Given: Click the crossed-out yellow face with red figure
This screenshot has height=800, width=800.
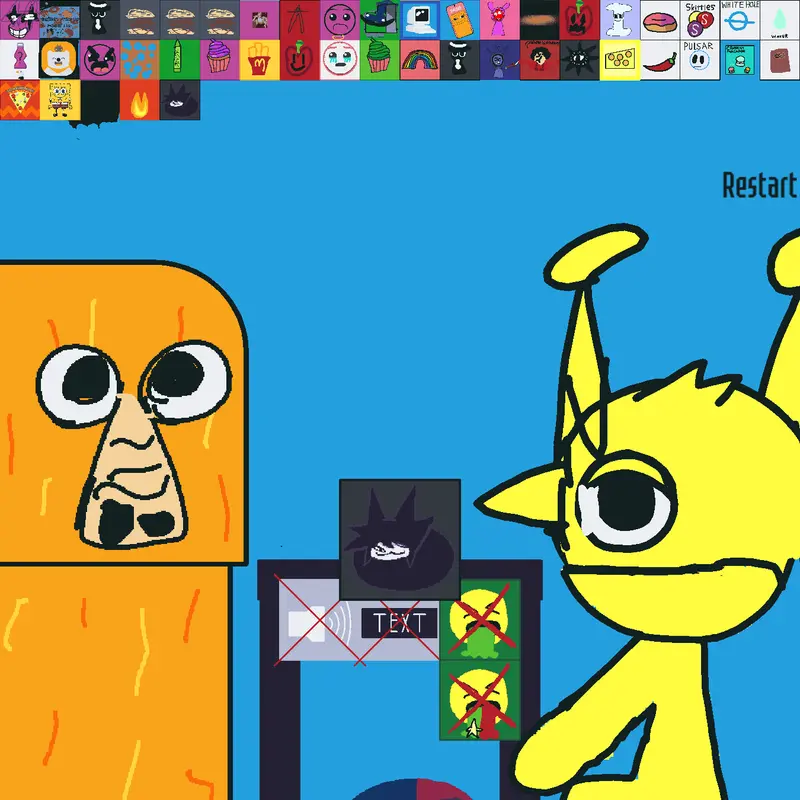Looking at the screenshot, I should (x=480, y=701).
